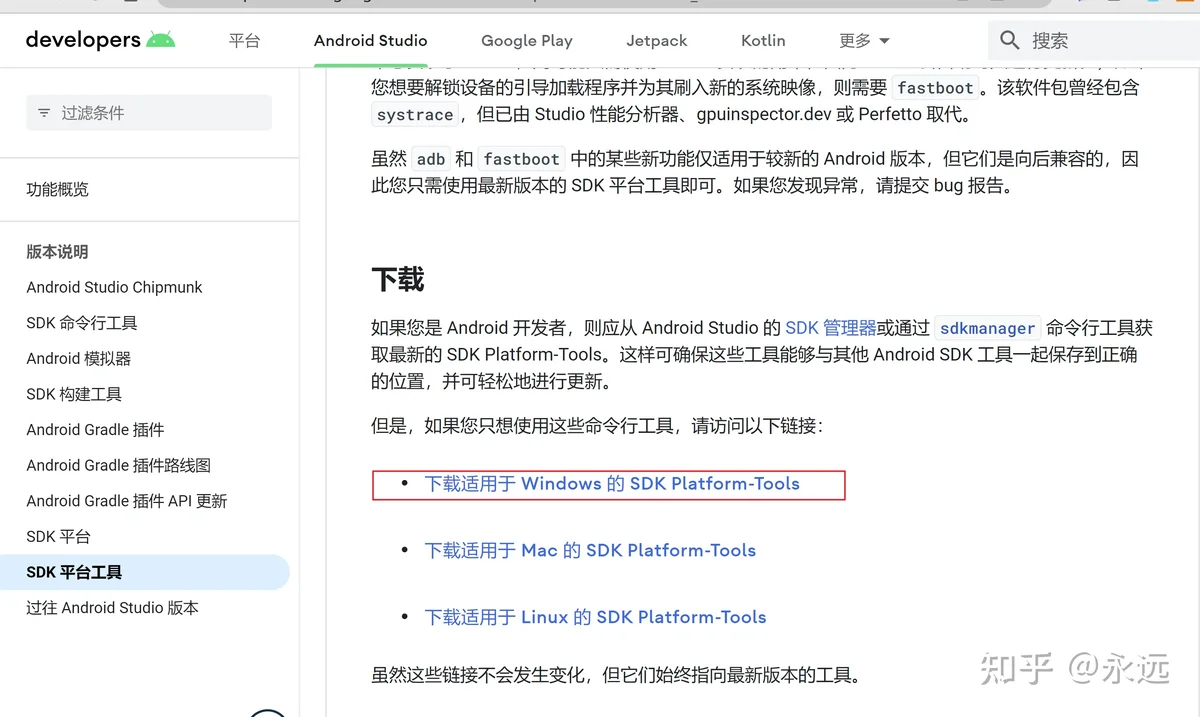
Task: Open Android 模拟器 sidebar item
Action: coord(79,358)
